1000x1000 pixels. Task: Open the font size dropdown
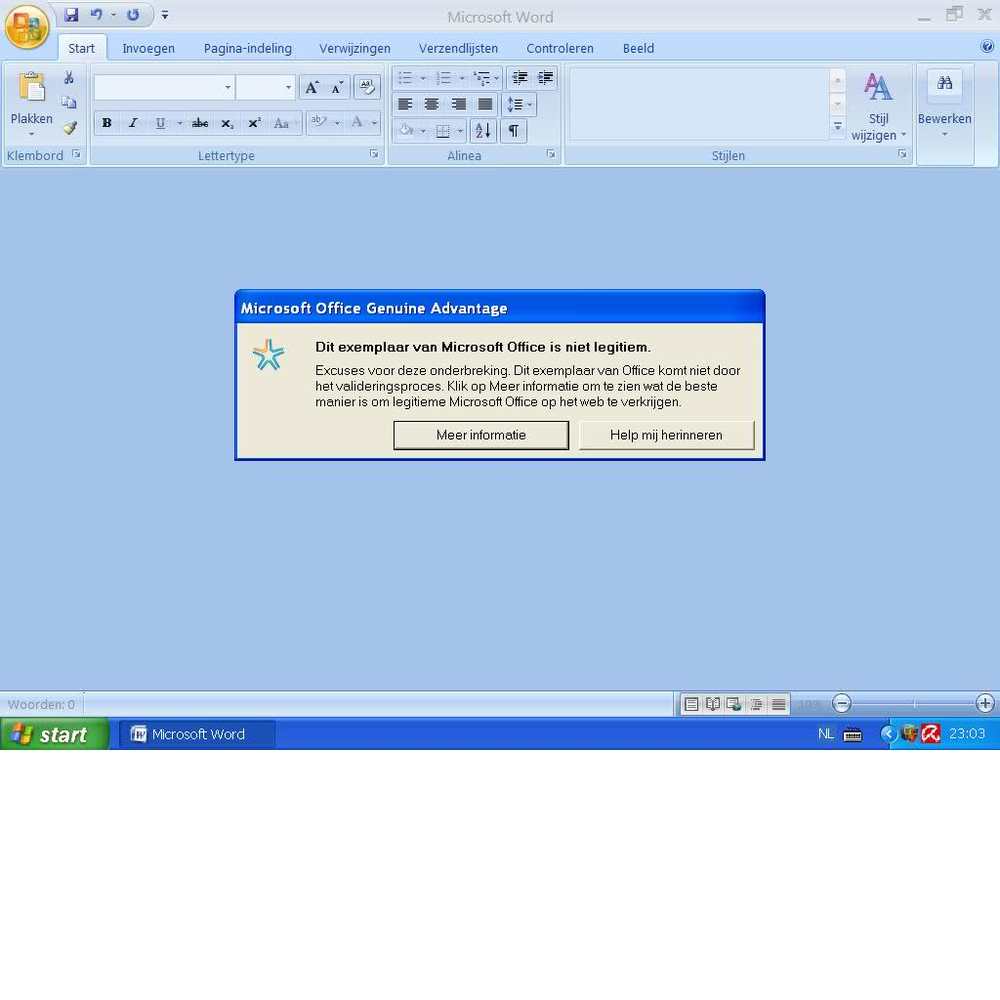288,88
